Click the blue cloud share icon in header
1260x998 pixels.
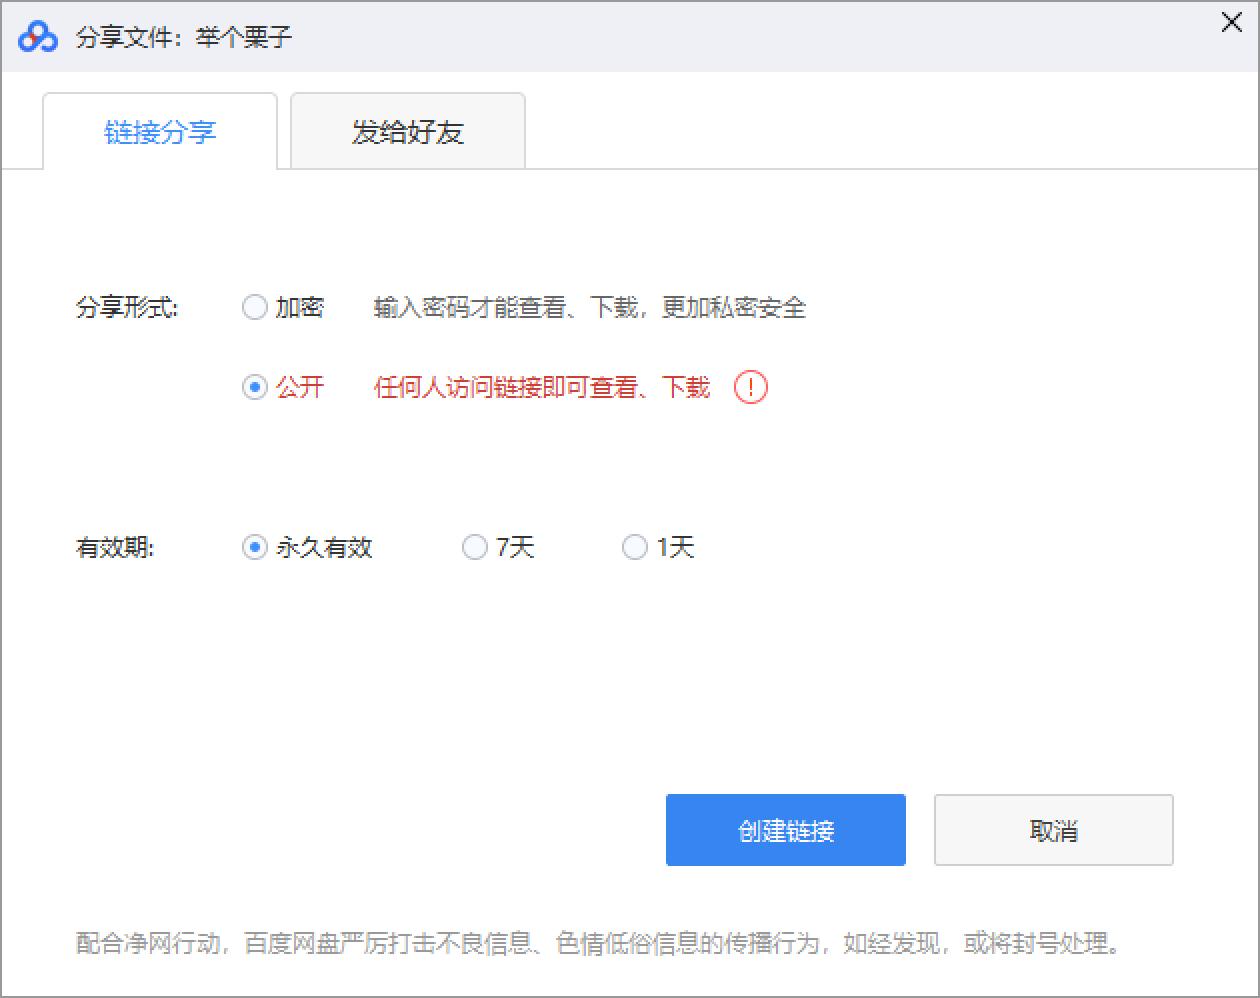click(x=37, y=36)
